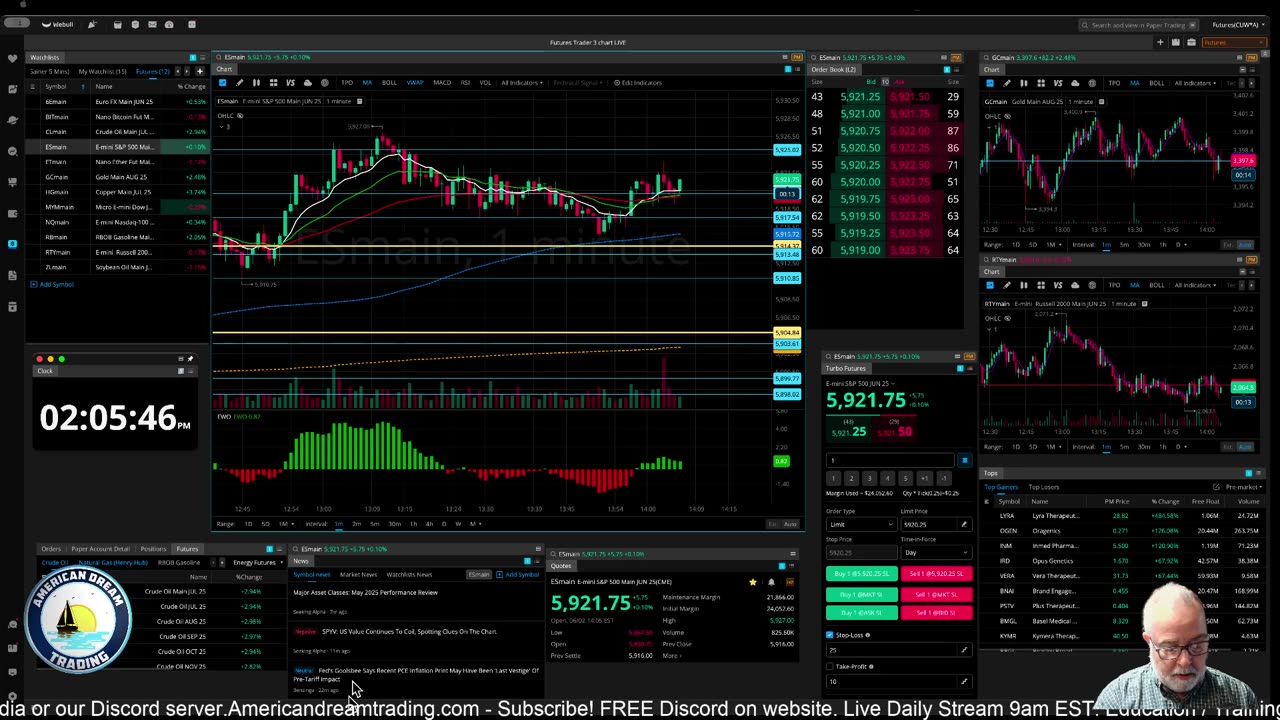Click Add Symbol in the Watchlists panel

click(52, 285)
